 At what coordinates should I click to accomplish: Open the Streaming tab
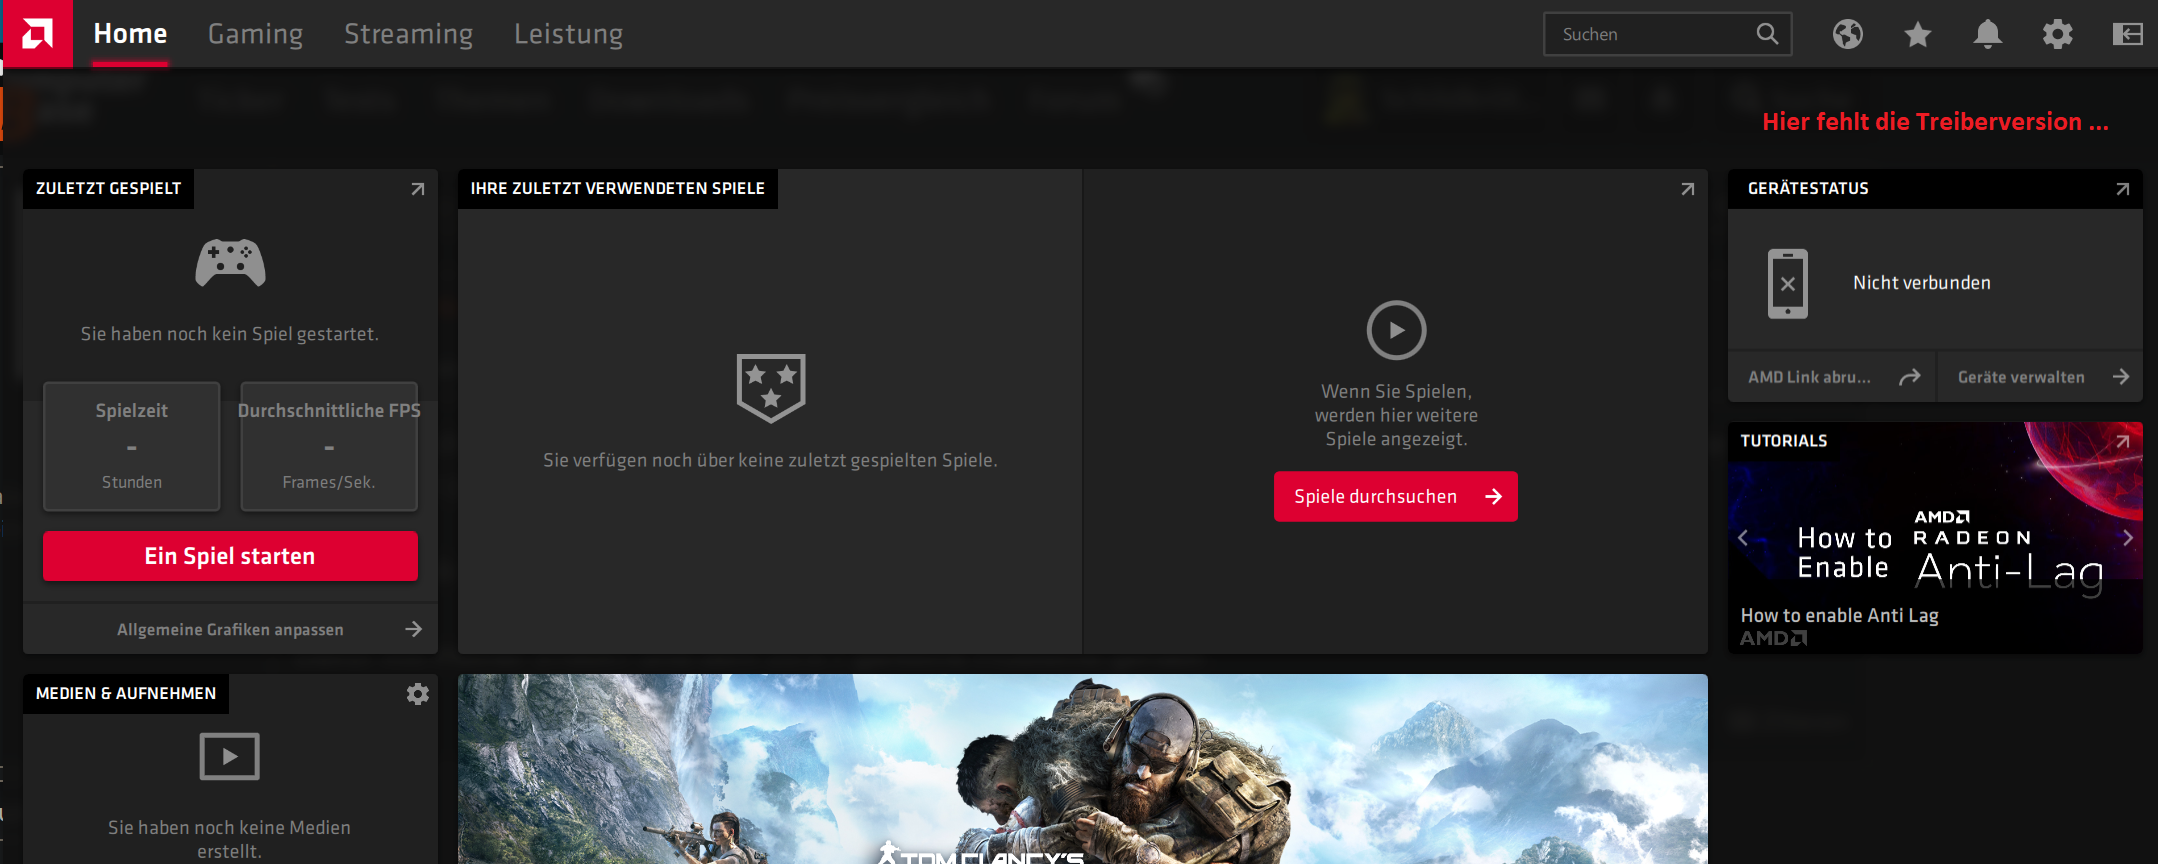[409, 34]
